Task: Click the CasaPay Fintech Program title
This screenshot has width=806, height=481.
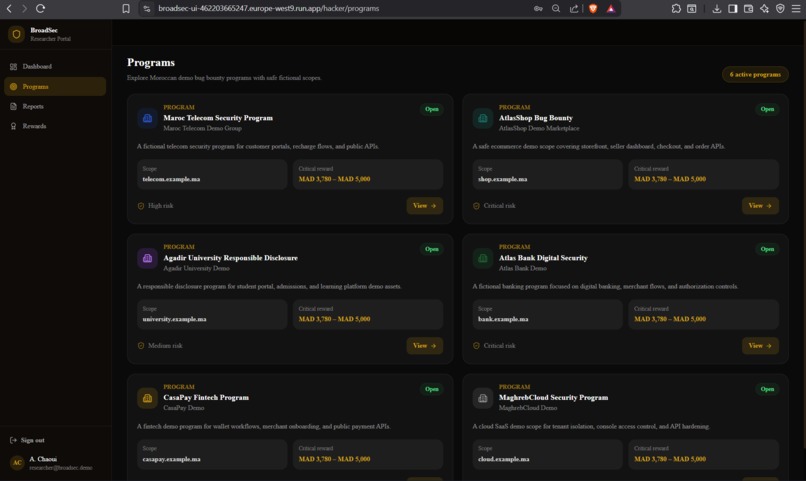Action: coord(206,397)
